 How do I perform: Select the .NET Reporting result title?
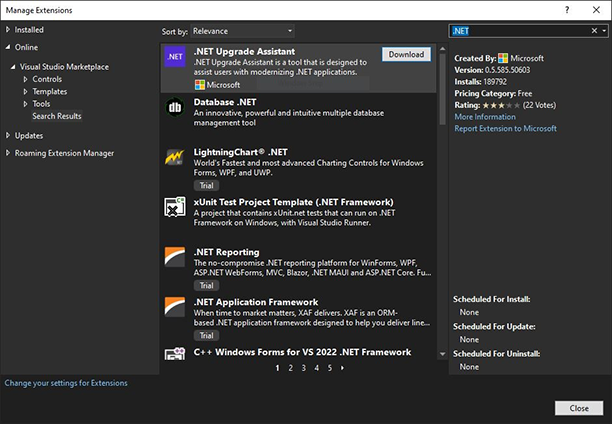coord(226,252)
